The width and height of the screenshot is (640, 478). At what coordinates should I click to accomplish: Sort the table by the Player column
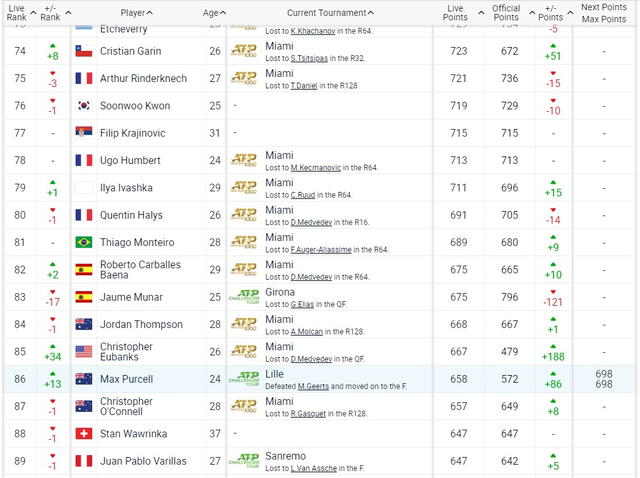pos(136,13)
